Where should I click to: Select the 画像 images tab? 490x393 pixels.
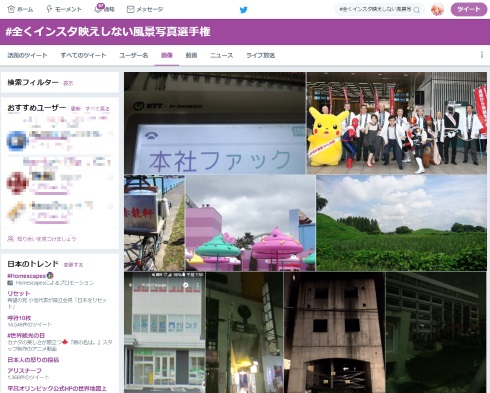(x=167, y=55)
